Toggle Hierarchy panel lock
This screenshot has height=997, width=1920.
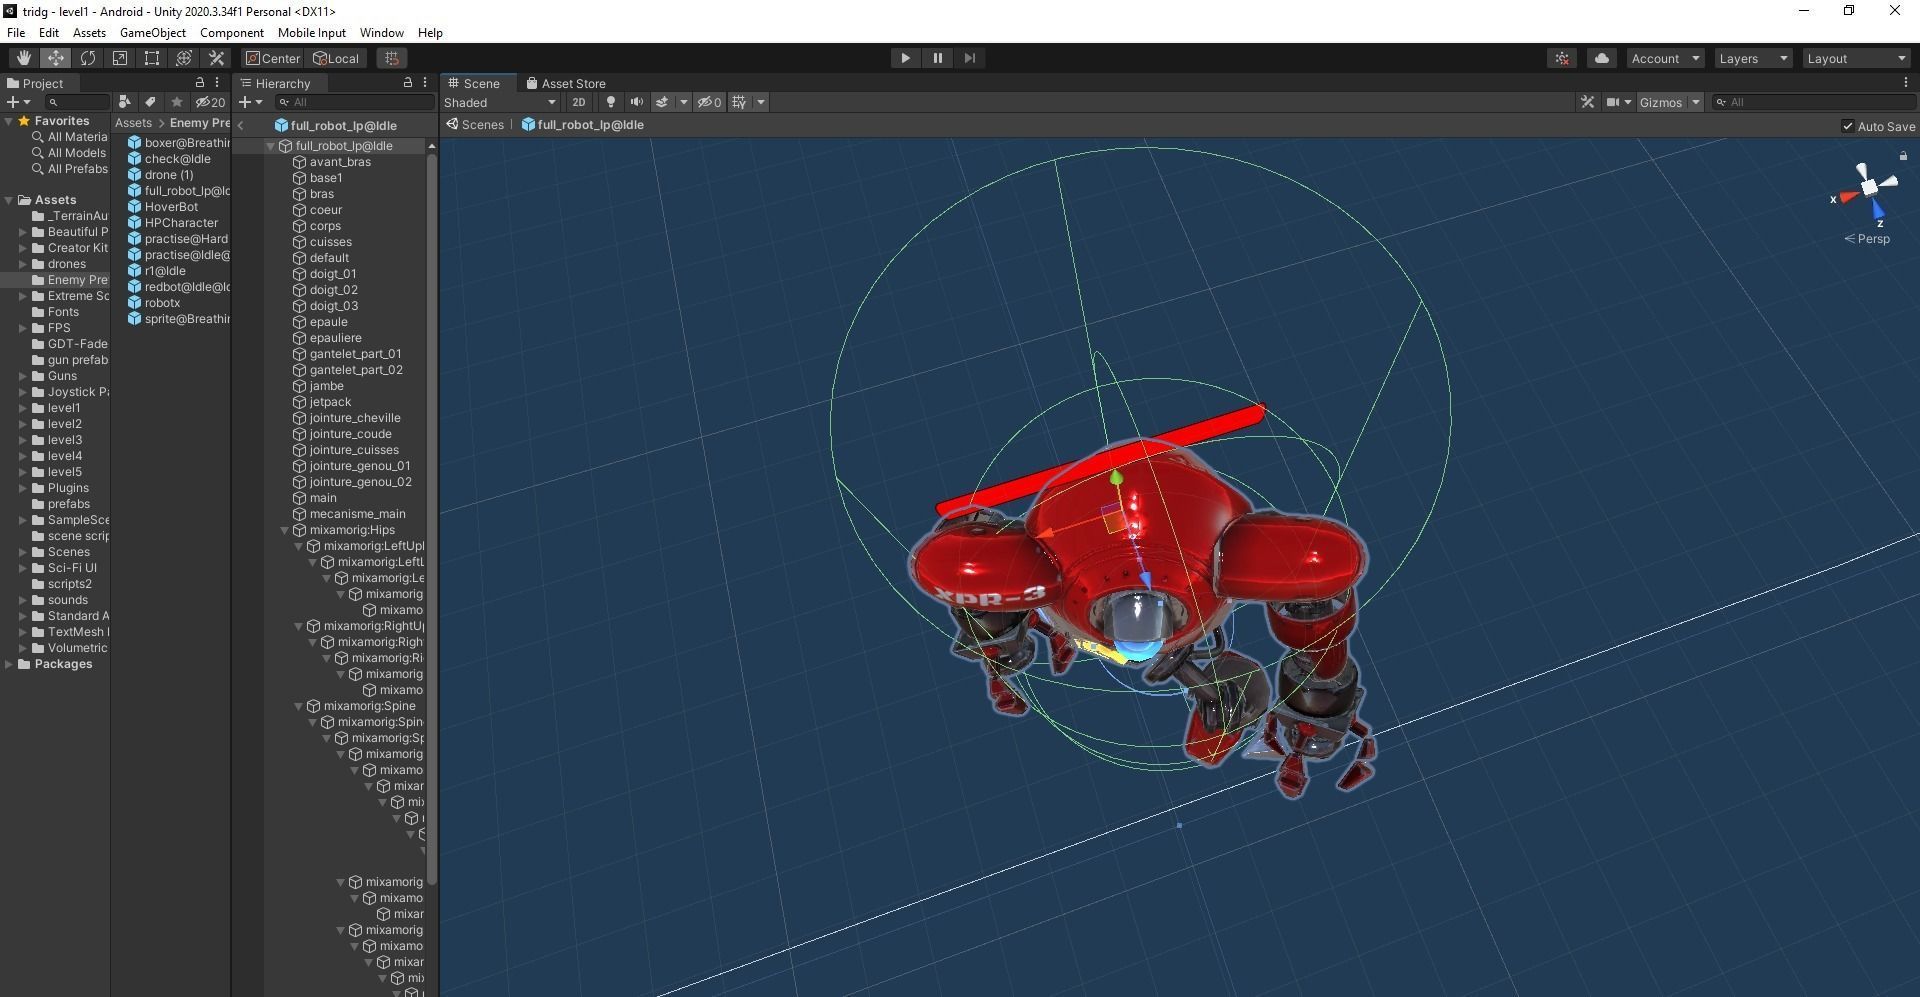coord(407,83)
